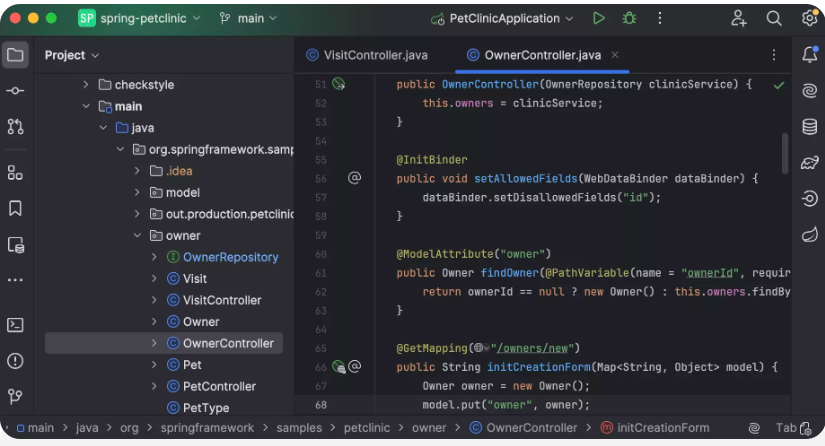Click the springframework breadcrumb
The width and height of the screenshot is (825, 446).
coord(207,428)
